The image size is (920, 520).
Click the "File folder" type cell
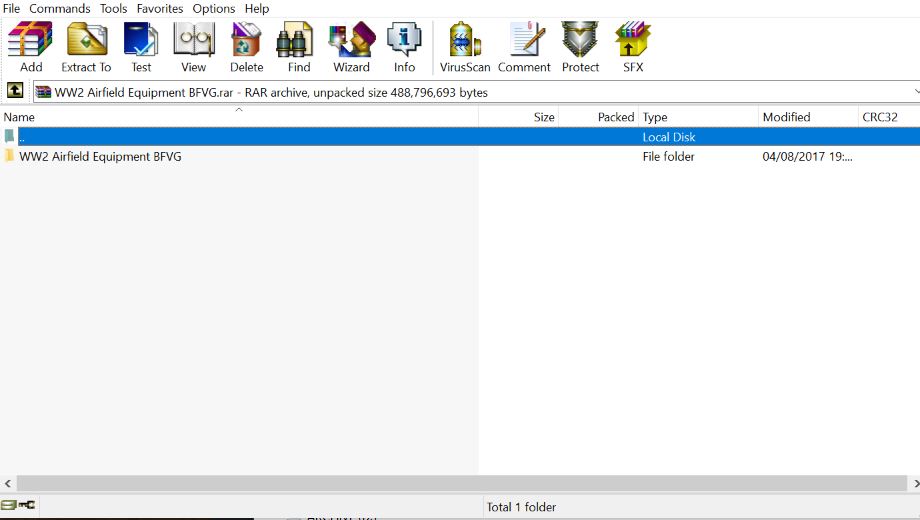(668, 157)
